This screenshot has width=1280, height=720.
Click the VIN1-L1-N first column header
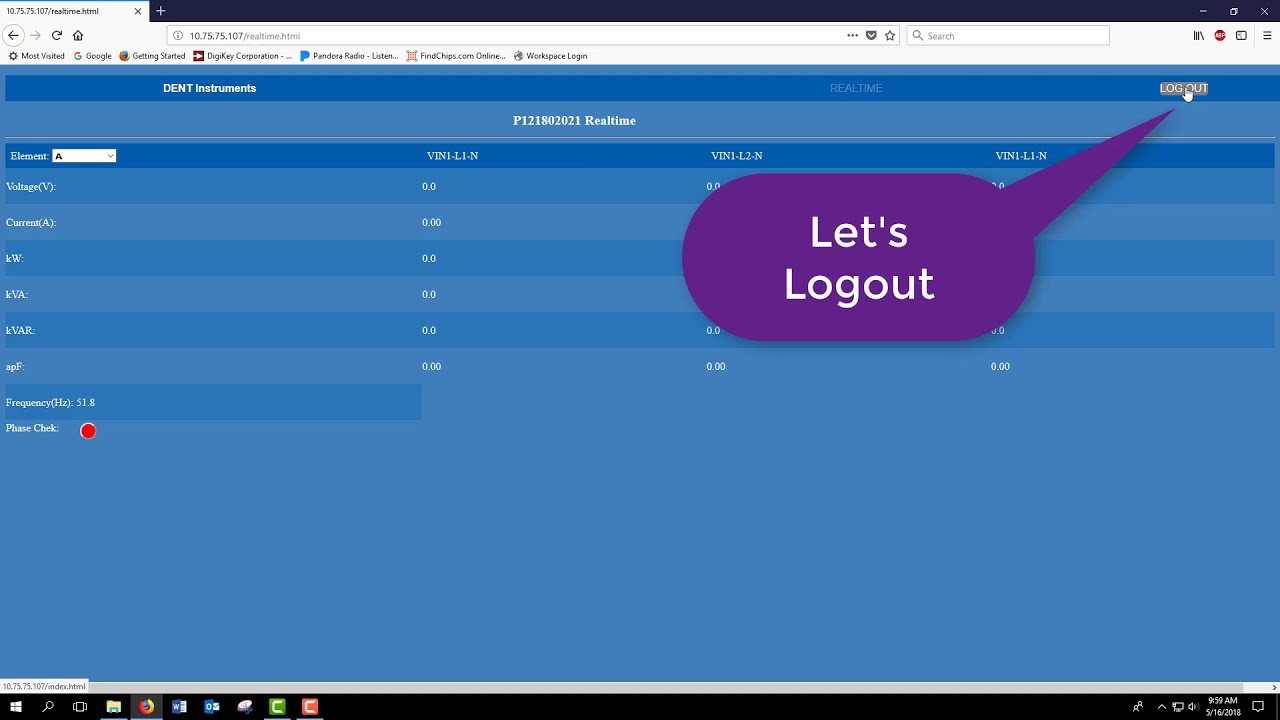click(x=452, y=156)
